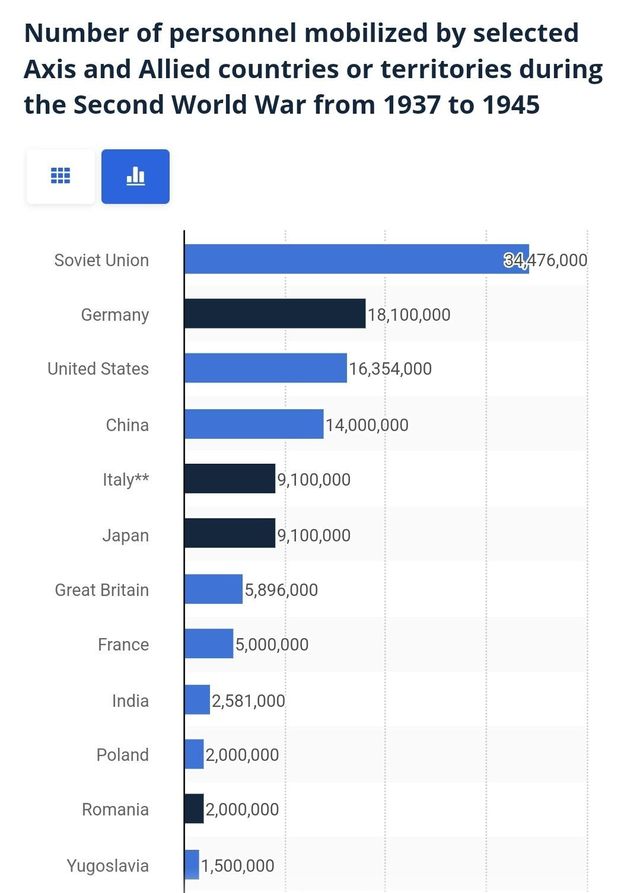Screen dimensions: 640x893
Task: Select the United States bar
Action: [265, 368]
